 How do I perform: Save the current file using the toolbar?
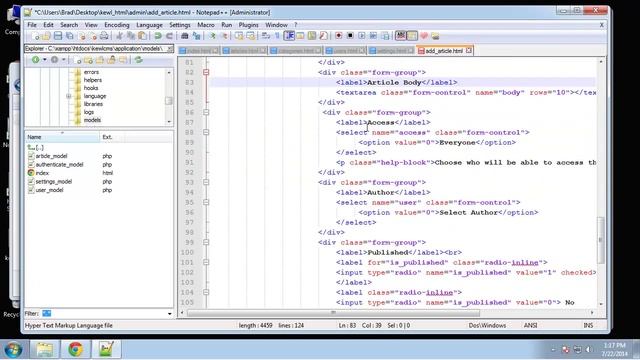(x=58, y=36)
